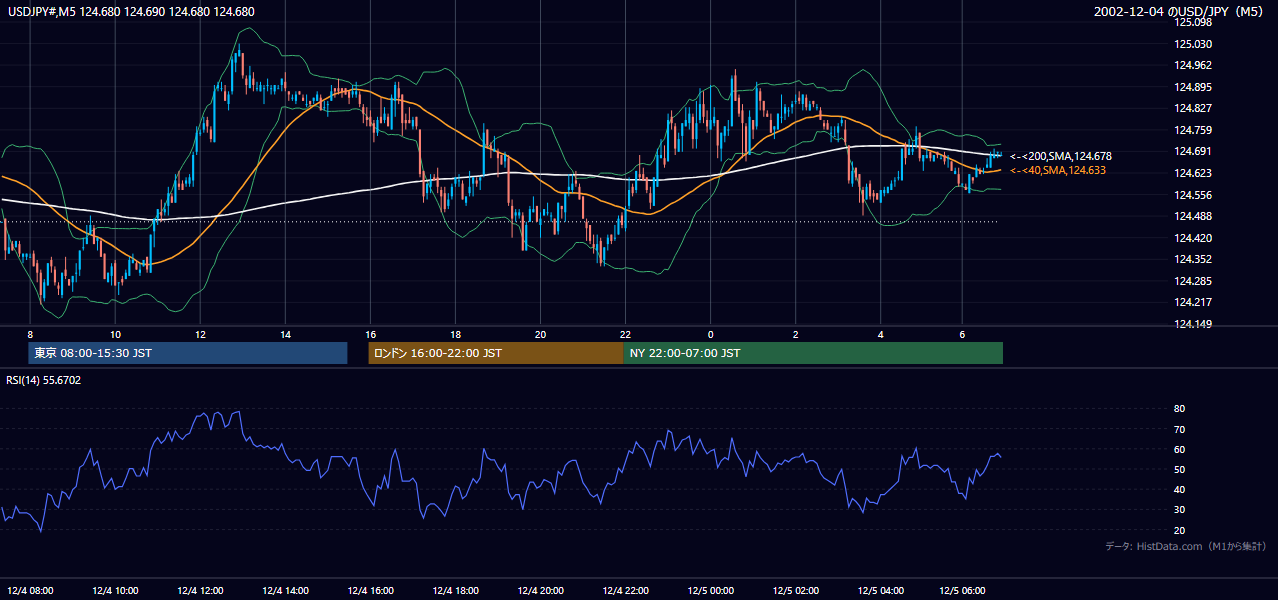Select the Tokyo 08:00-15:30 JST session bar

pos(188,353)
